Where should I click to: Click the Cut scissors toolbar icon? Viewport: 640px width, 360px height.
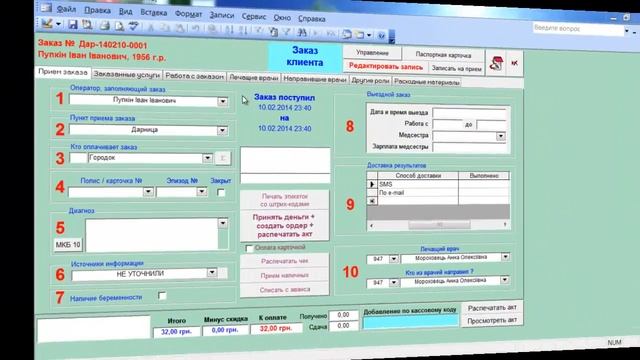[x=151, y=27]
